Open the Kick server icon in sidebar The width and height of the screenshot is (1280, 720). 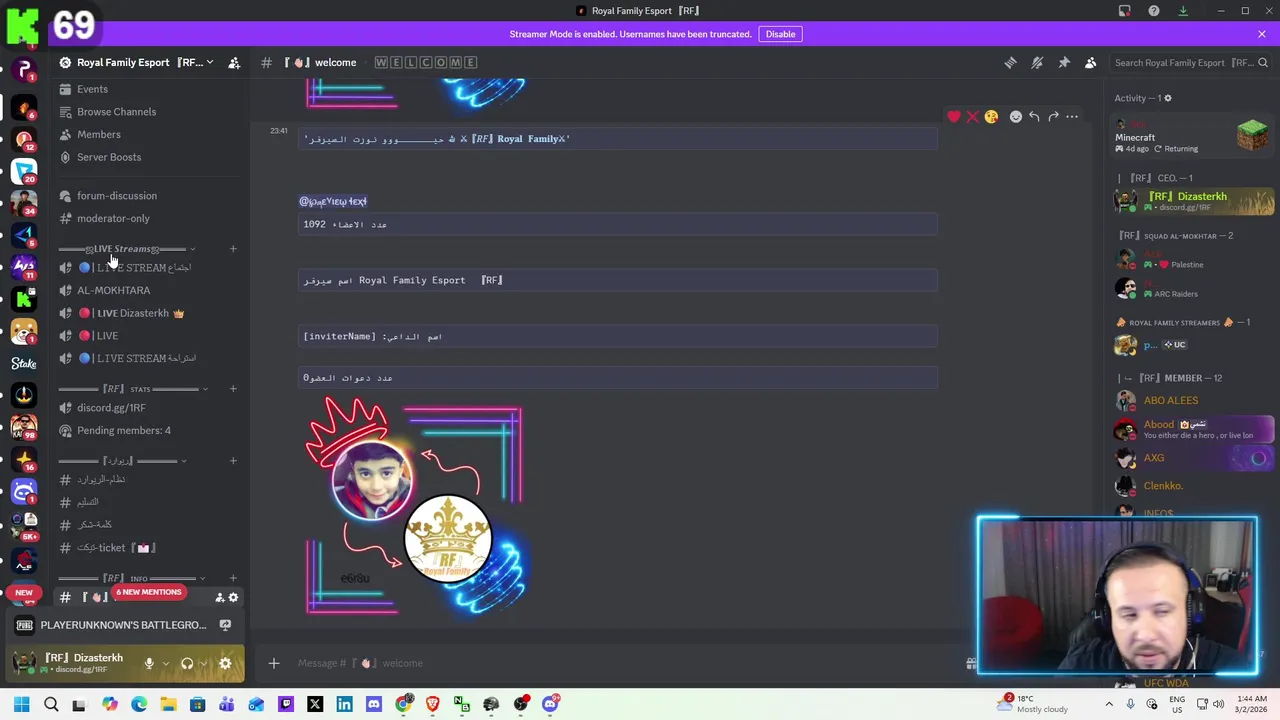(x=24, y=298)
